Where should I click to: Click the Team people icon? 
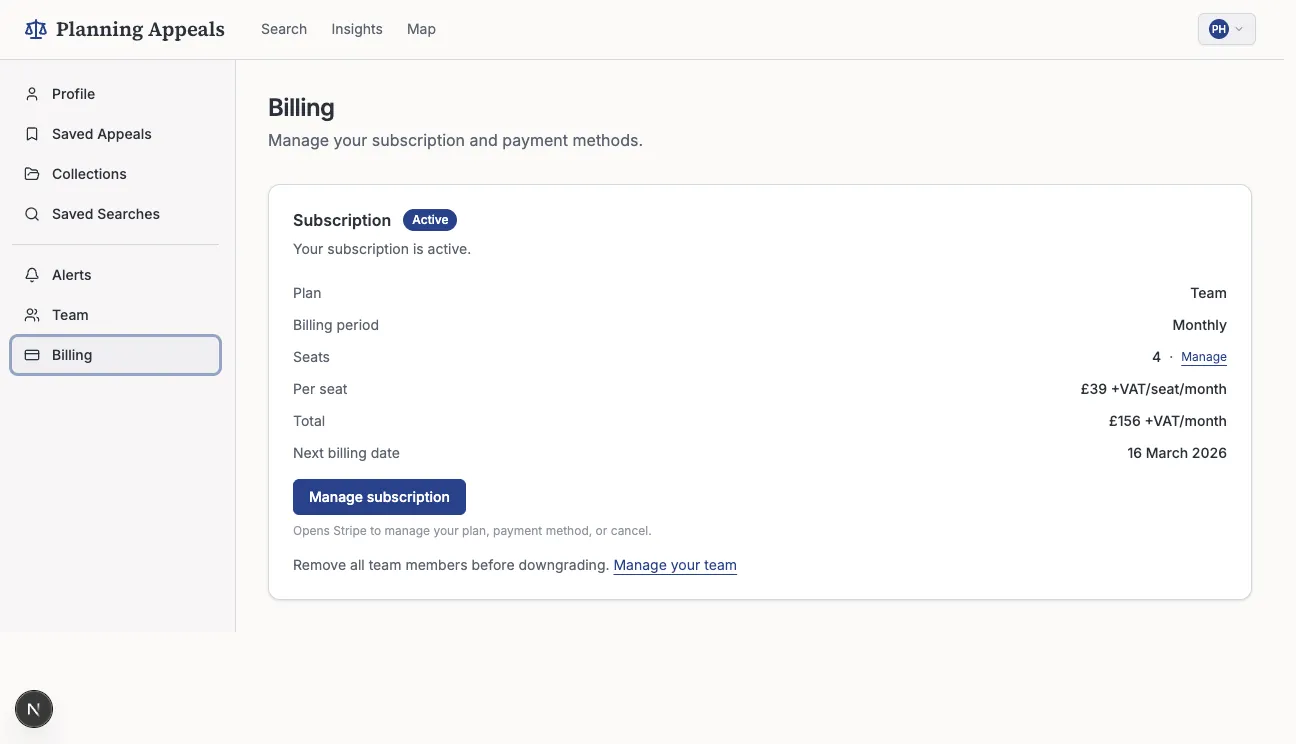(x=32, y=314)
